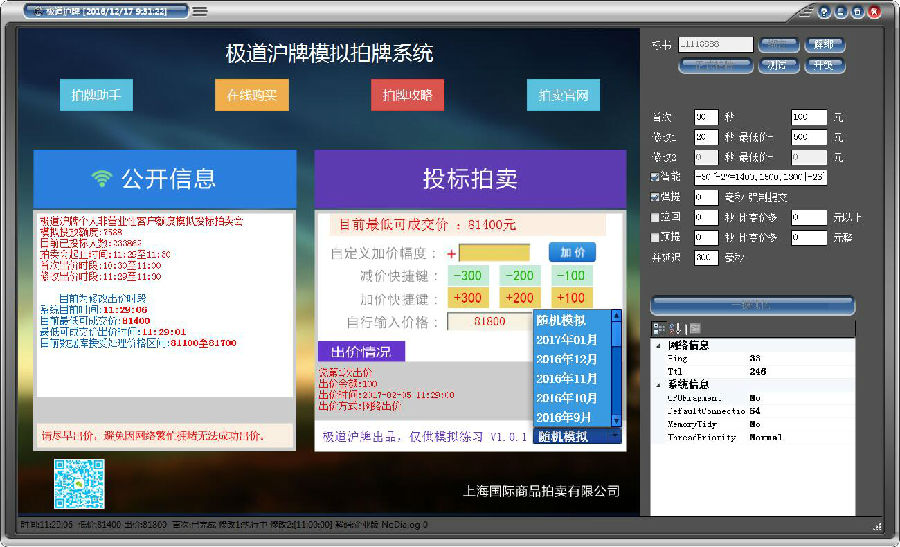Enable the checkbox on the 元以上 row
Viewport: 900px width, 547px height.
tap(655, 217)
